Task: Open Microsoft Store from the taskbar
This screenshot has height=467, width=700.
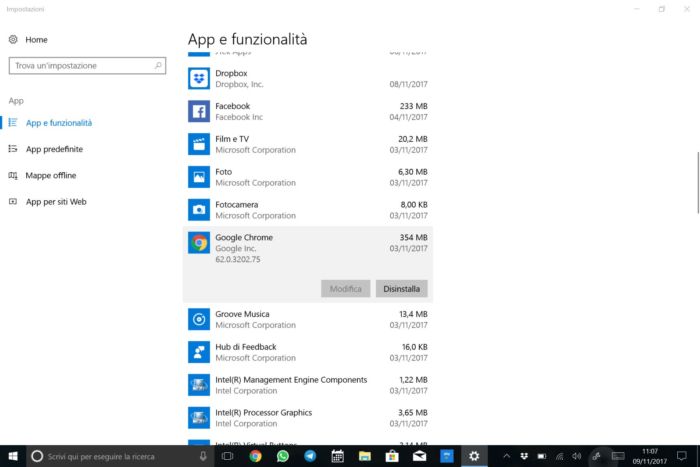Action: [392, 456]
